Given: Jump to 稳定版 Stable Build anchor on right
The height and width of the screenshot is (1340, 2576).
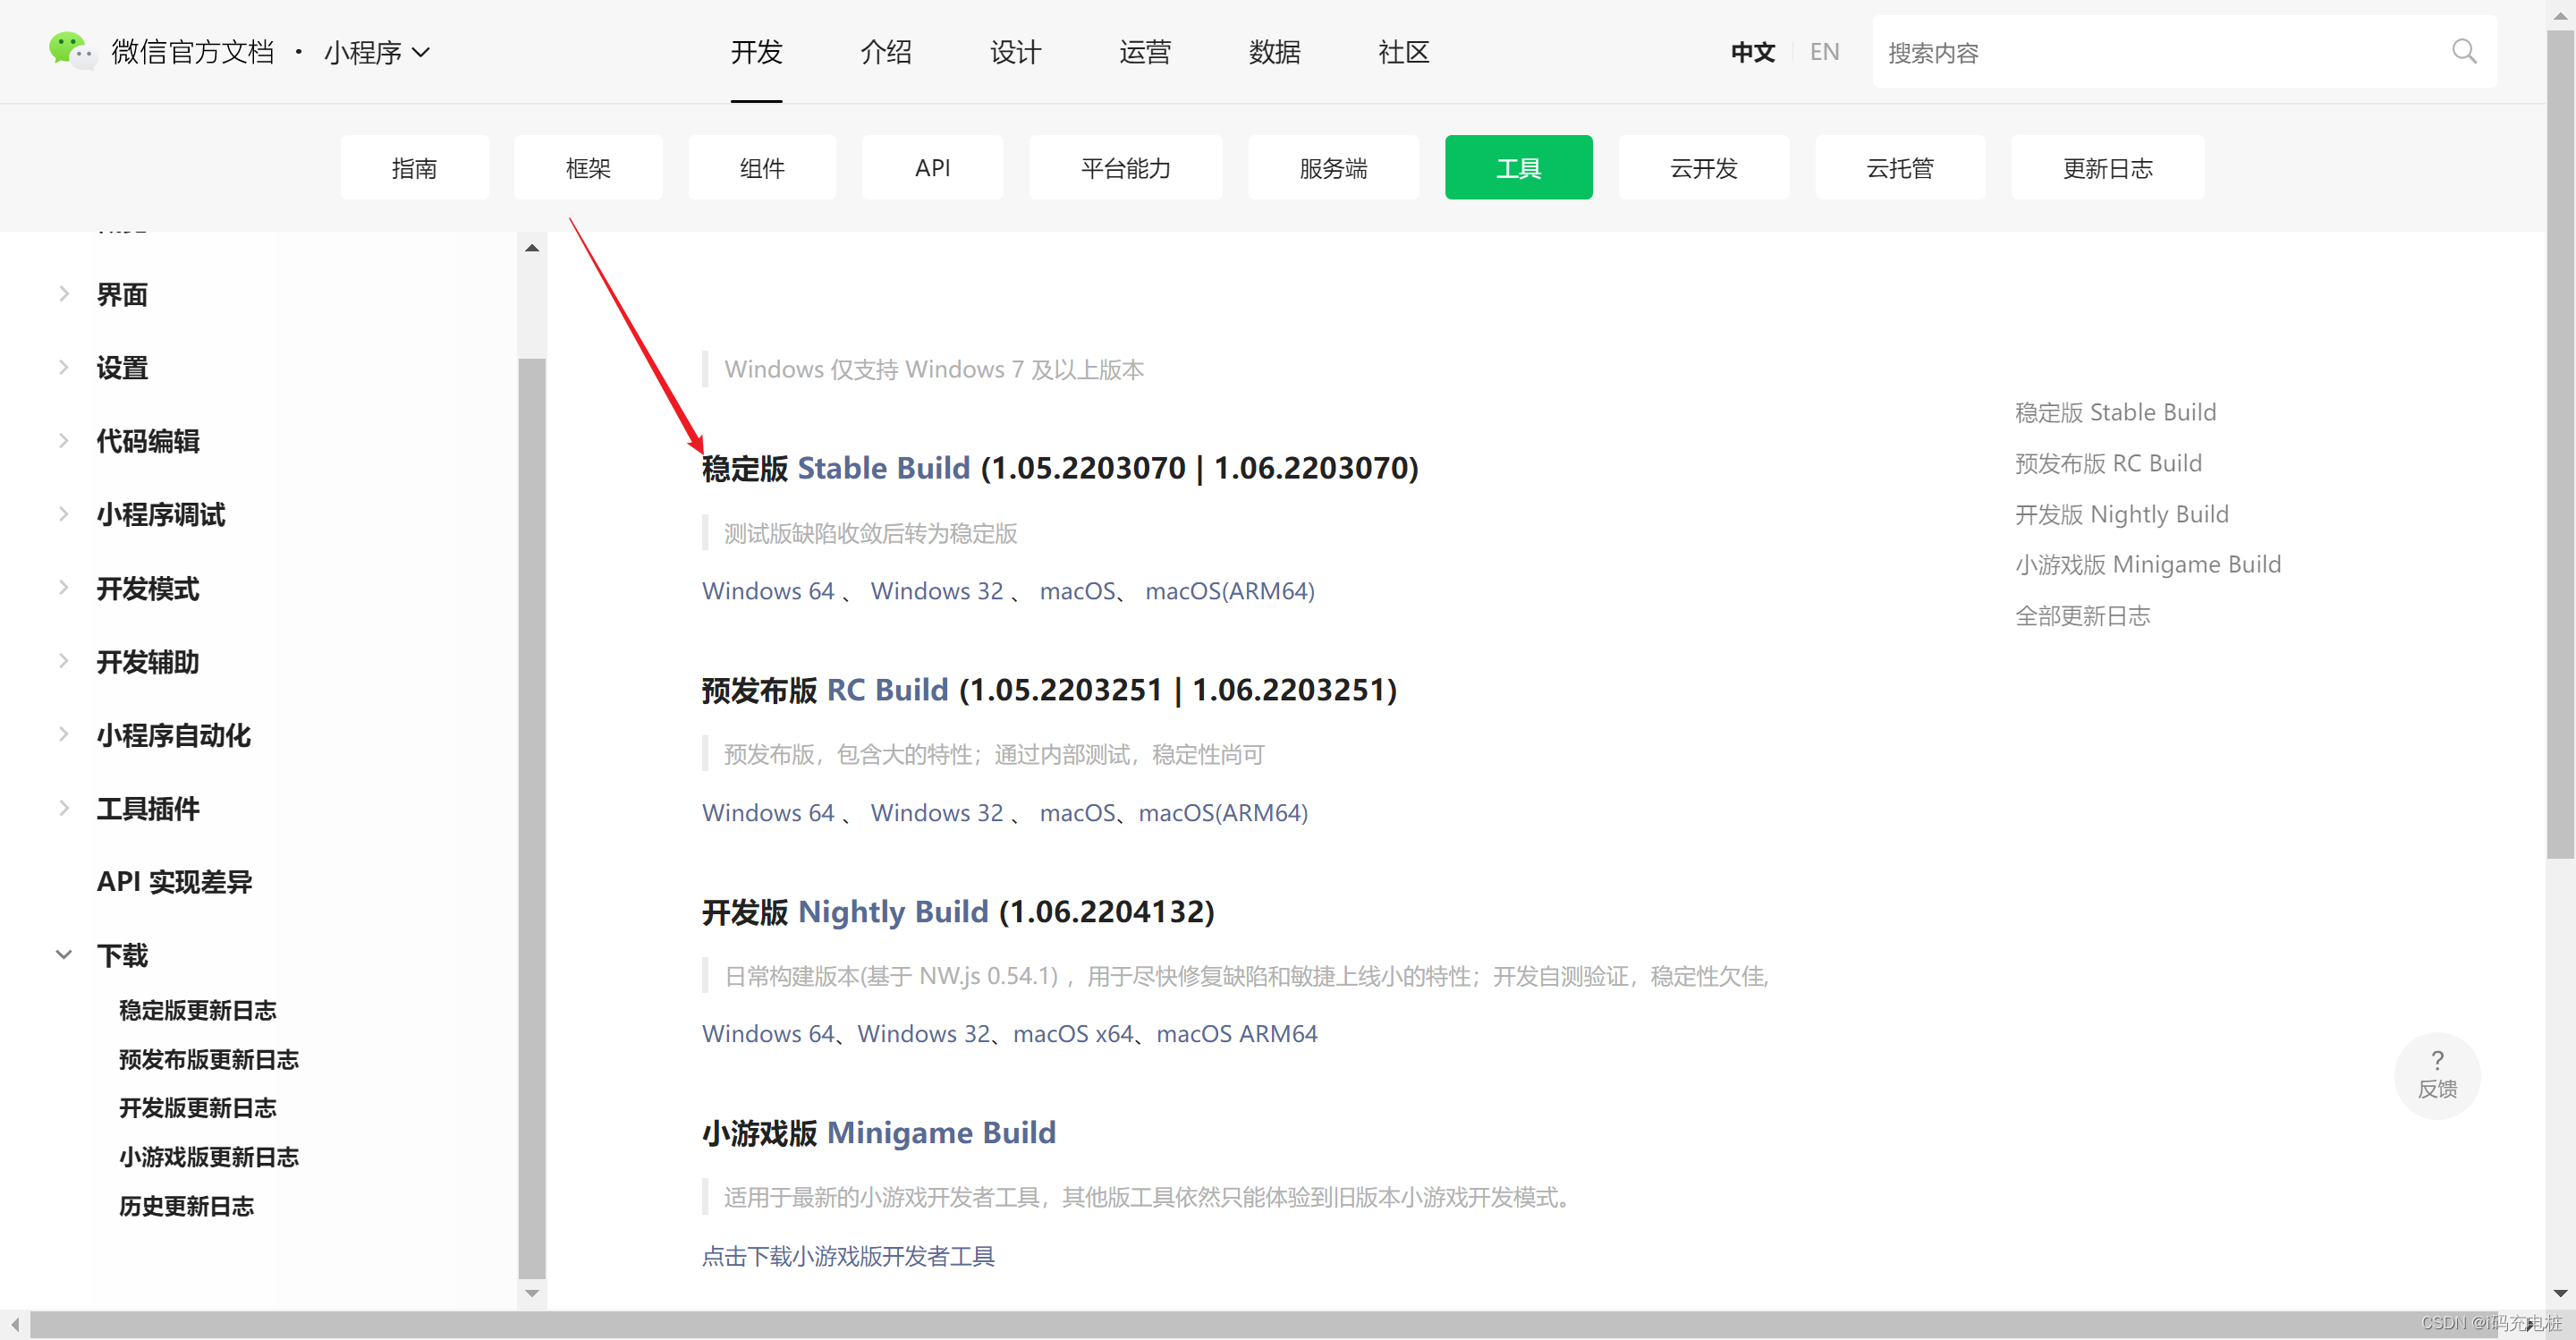Looking at the screenshot, I should (x=2115, y=412).
